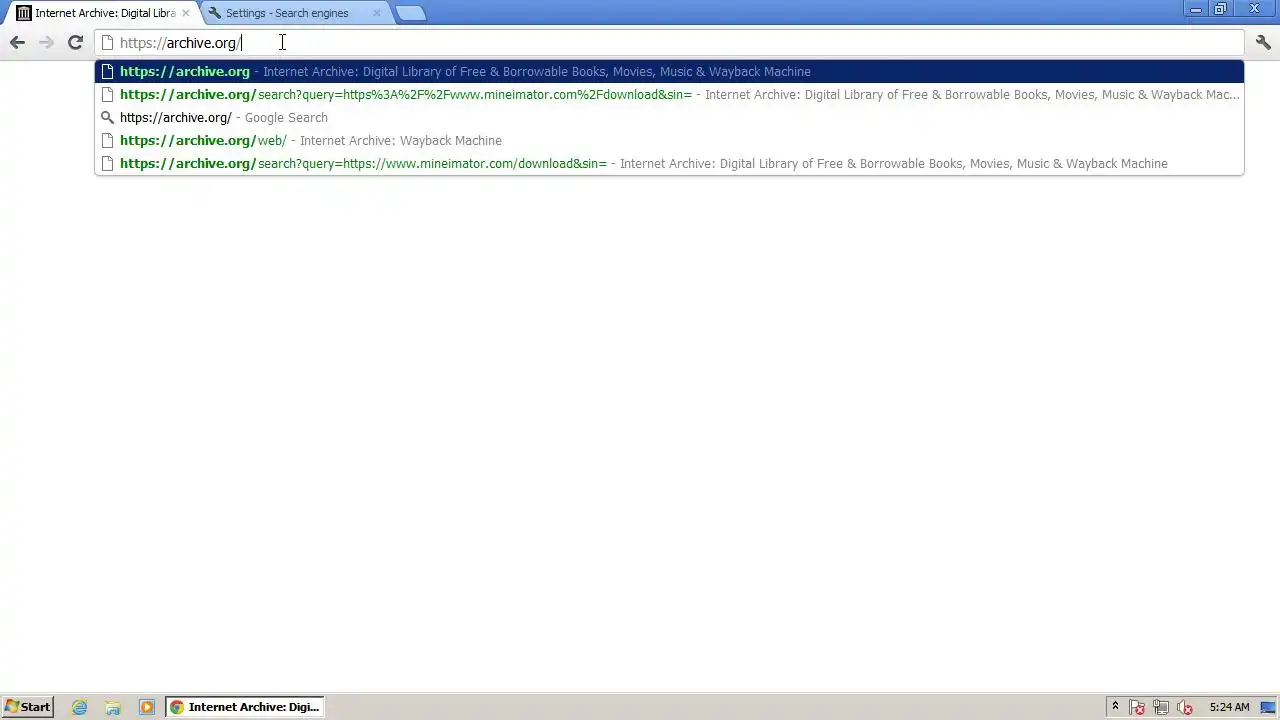Open the Windows Start menu
Viewport: 1280px width, 720px height.
pyautogui.click(x=27, y=707)
